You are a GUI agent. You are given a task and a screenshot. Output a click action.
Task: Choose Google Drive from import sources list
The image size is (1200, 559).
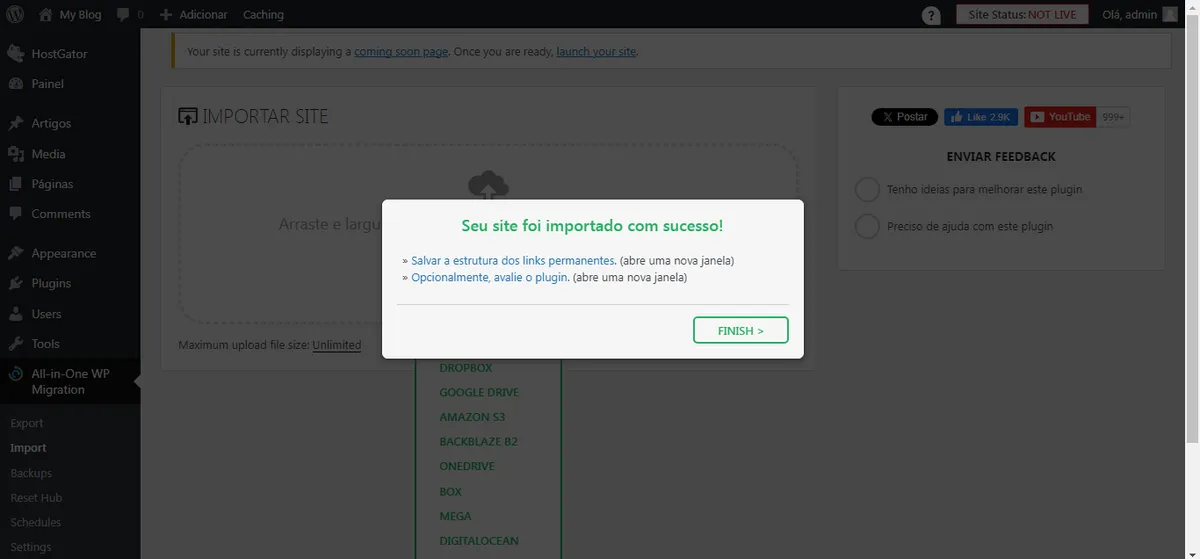[479, 393]
